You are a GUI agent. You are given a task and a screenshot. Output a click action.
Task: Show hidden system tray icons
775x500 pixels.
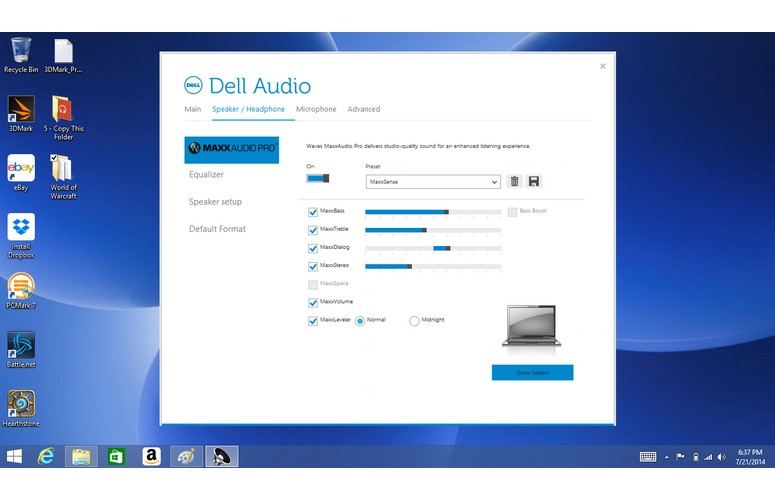(x=667, y=458)
